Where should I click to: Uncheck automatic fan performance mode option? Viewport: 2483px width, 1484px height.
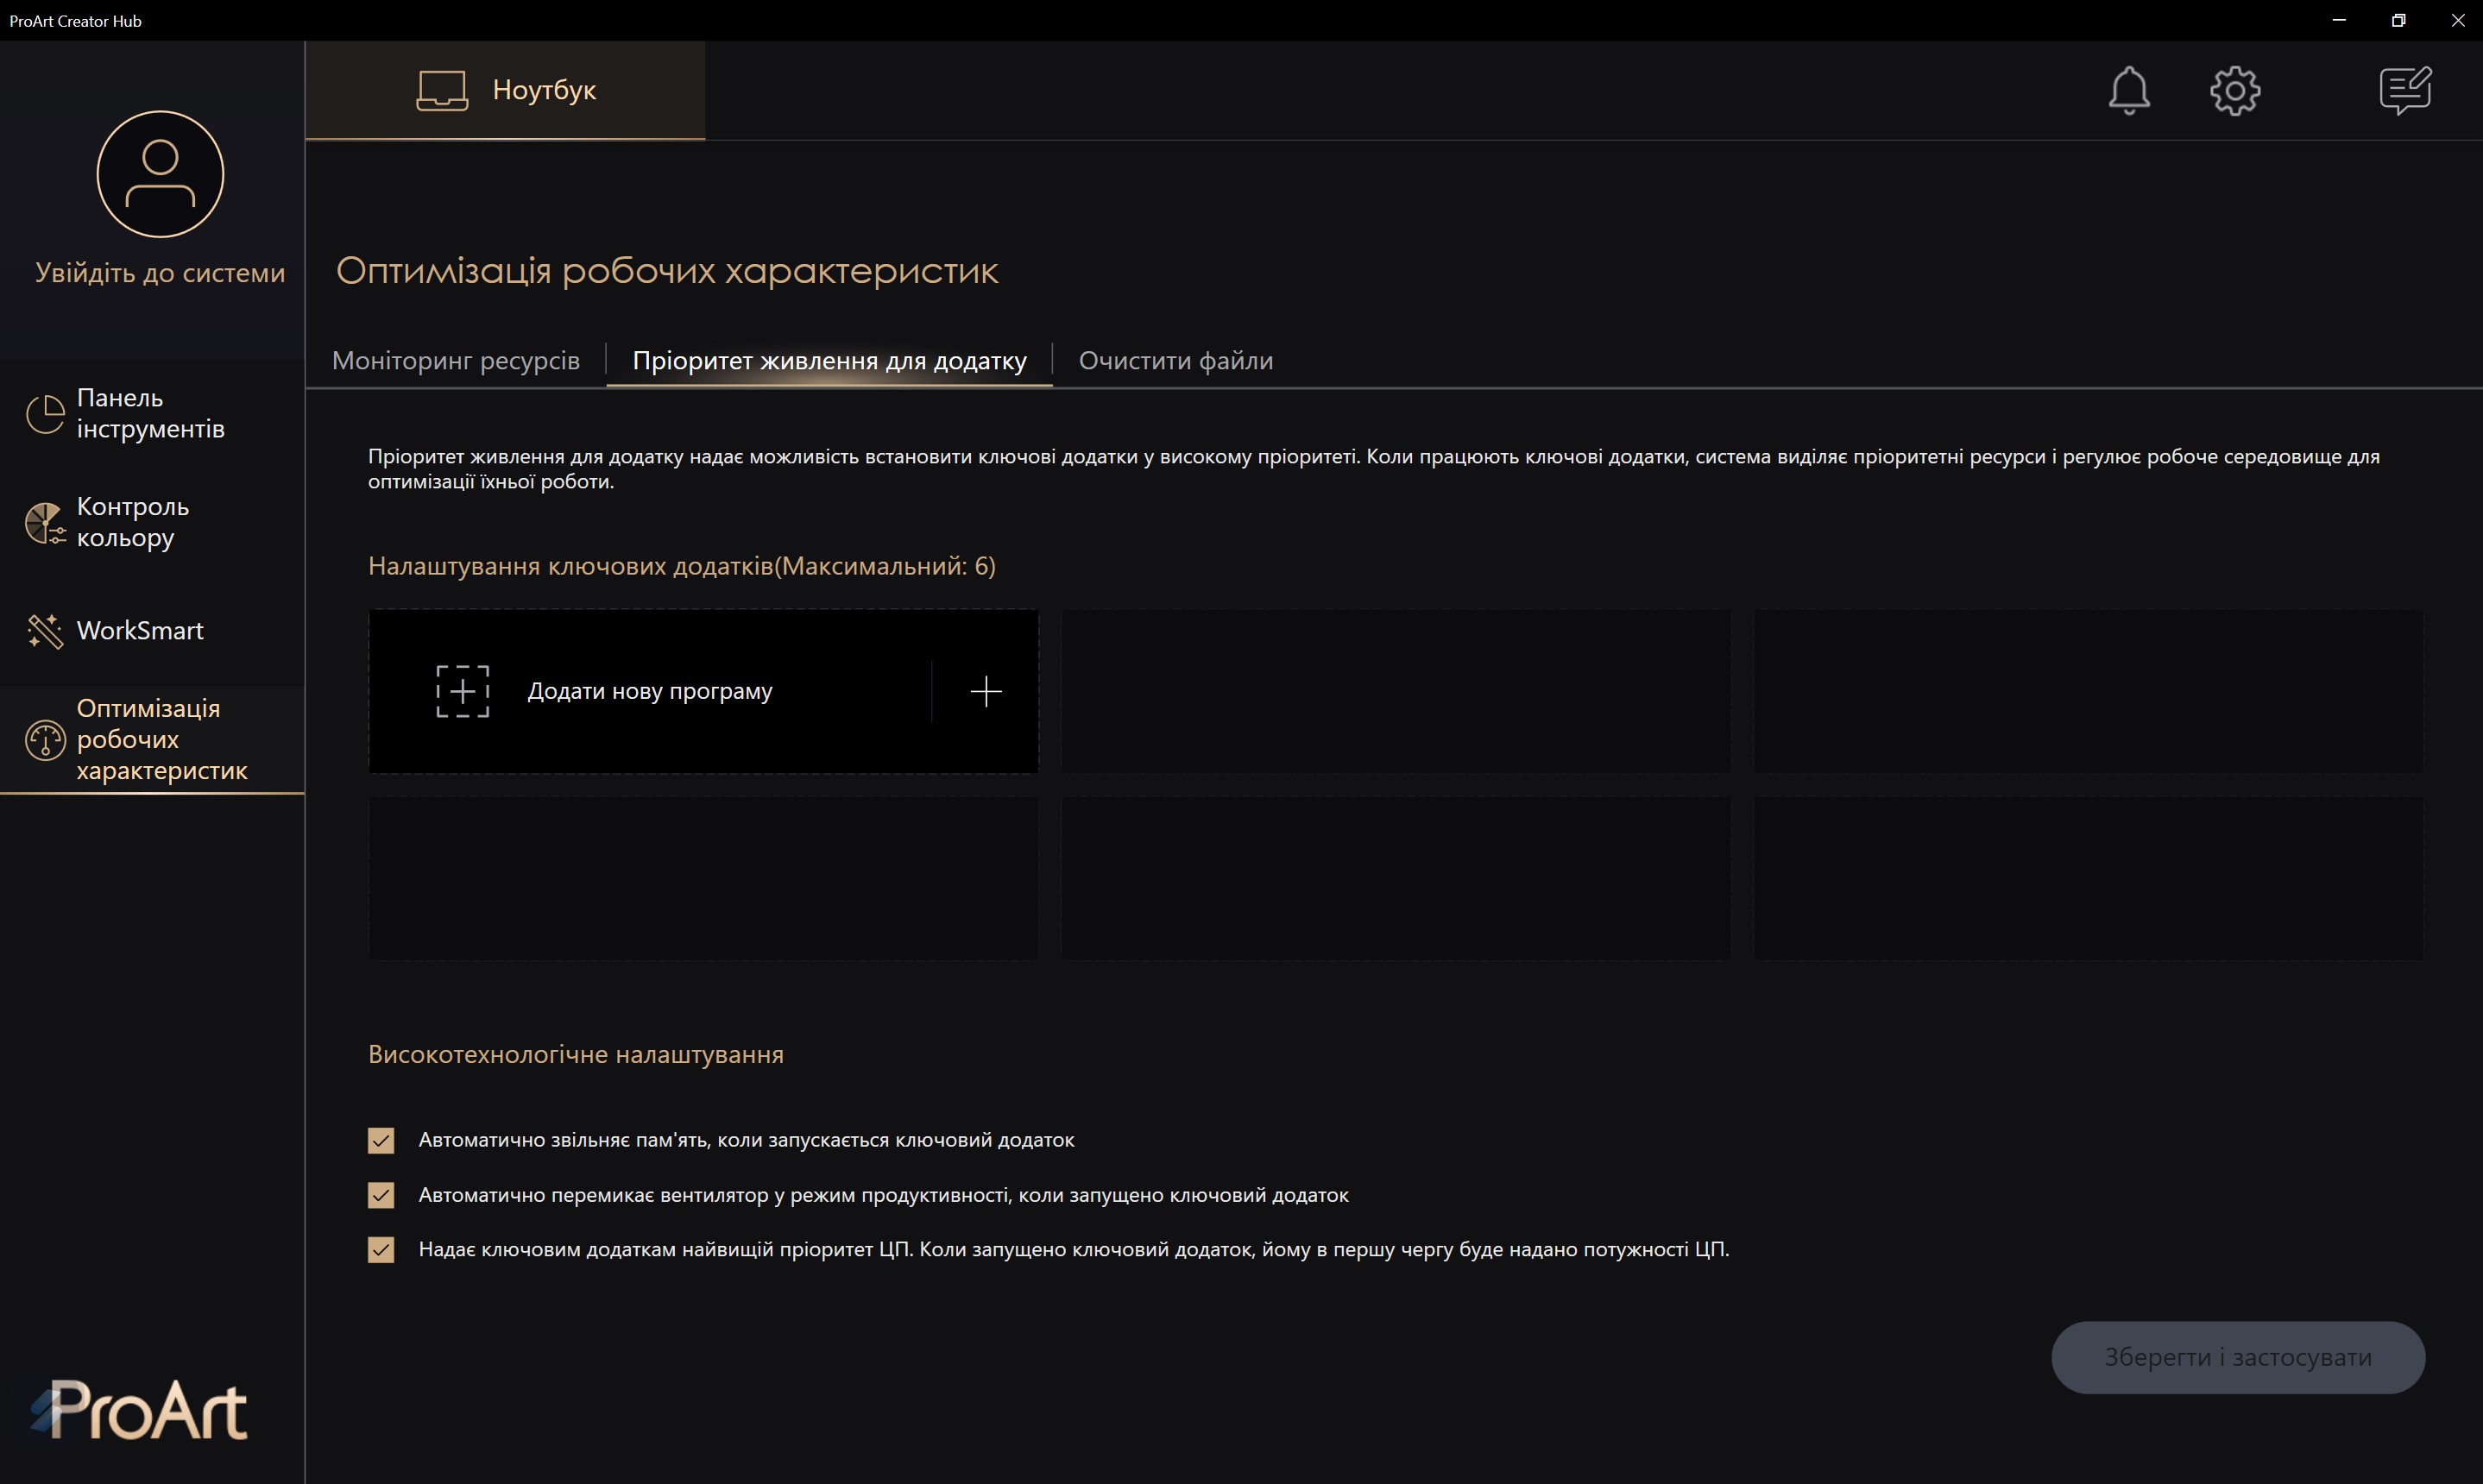click(x=381, y=1195)
